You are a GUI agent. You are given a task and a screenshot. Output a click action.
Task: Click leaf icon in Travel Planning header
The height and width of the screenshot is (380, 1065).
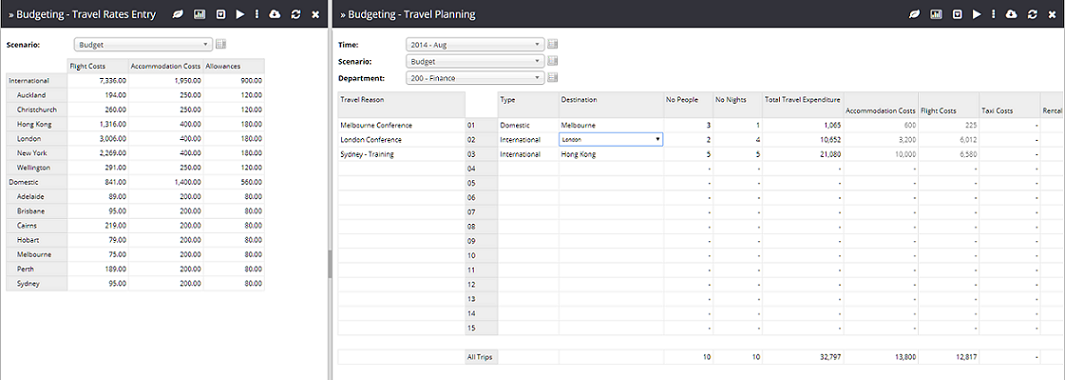(x=915, y=14)
